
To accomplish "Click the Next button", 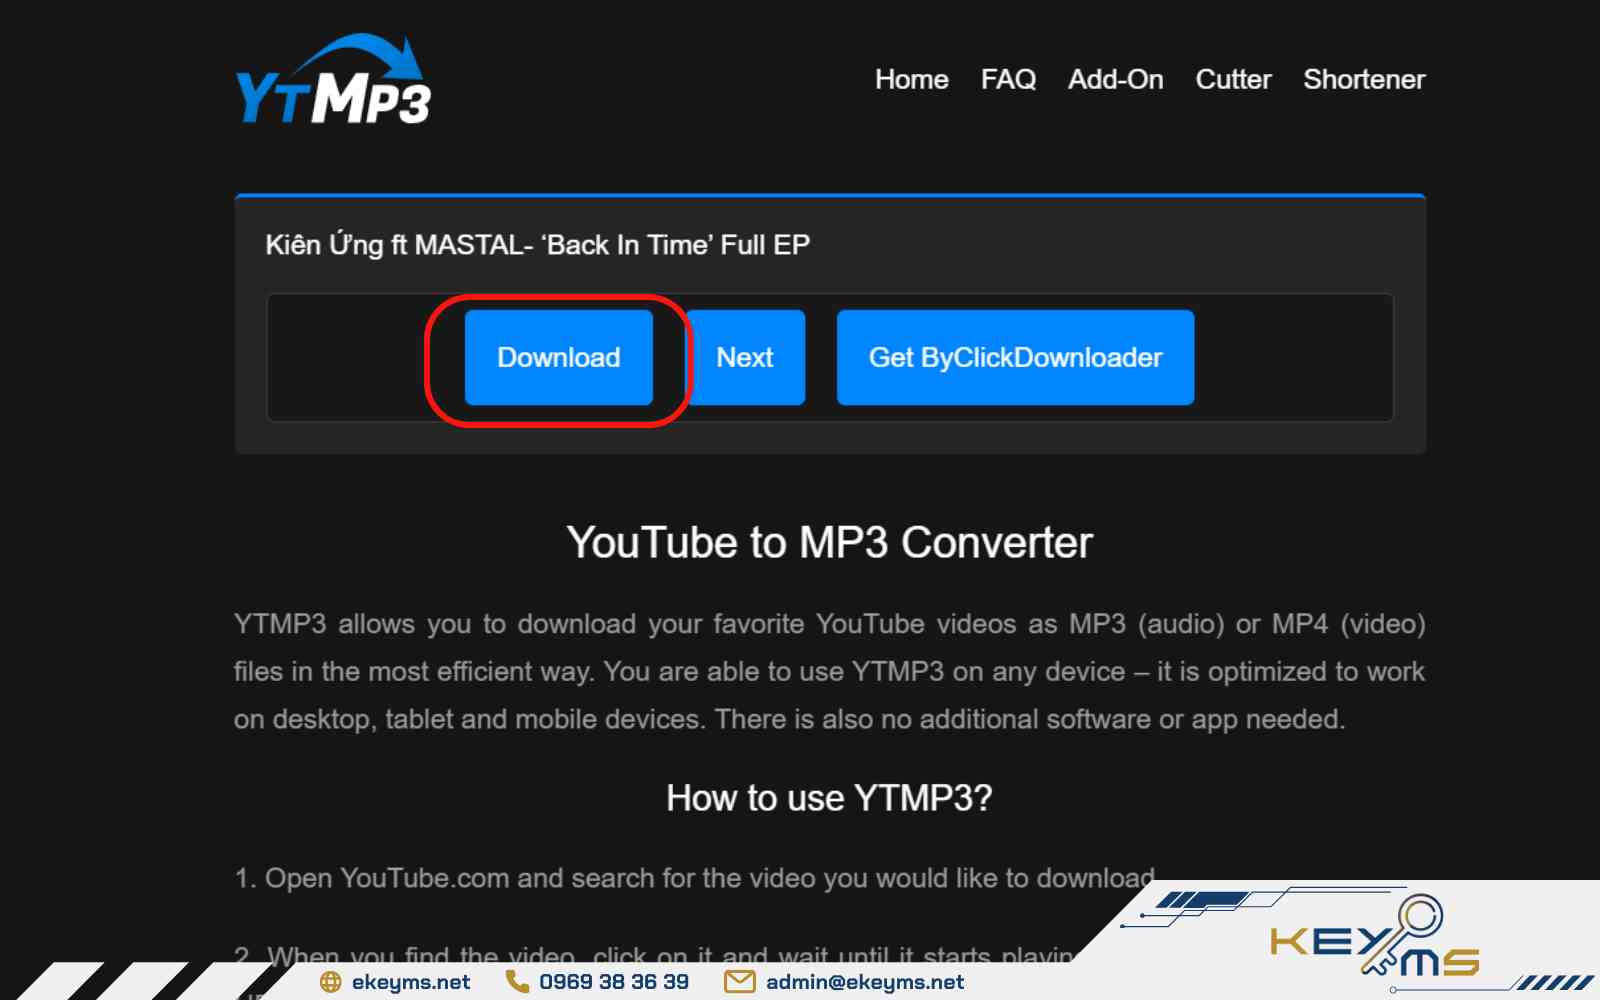I will pyautogui.click(x=745, y=357).
